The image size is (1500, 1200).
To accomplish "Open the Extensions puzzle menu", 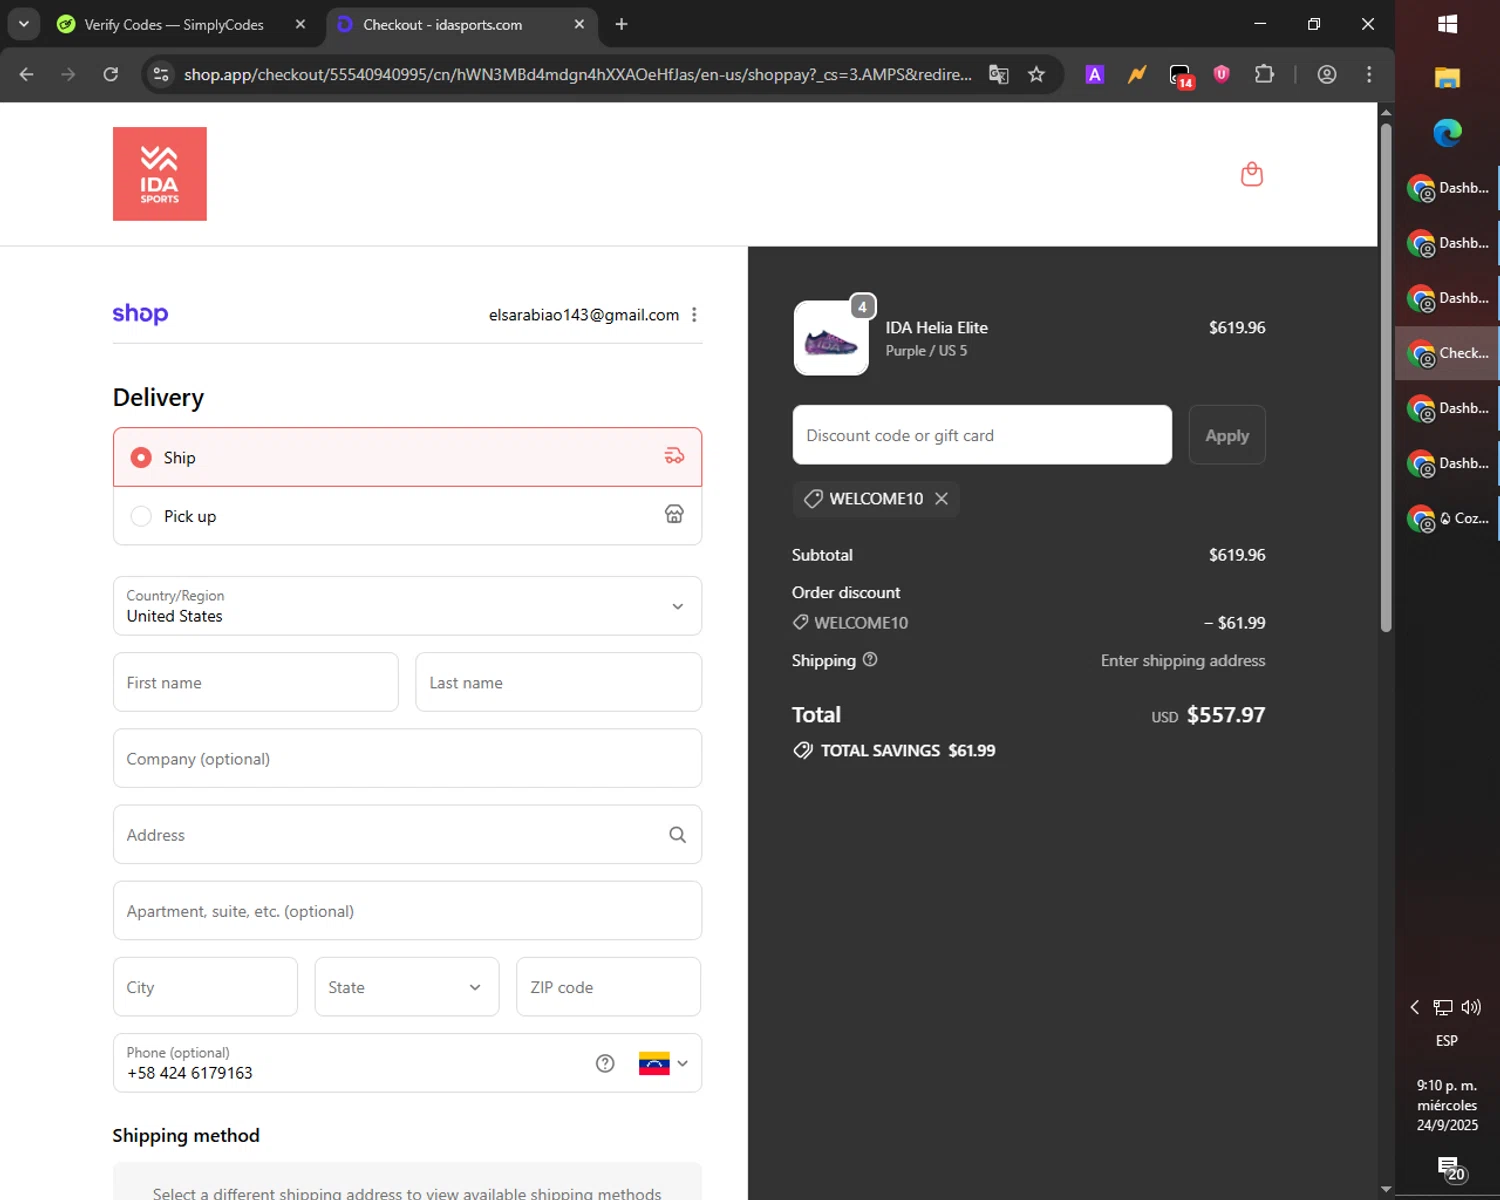I will click(x=1264, y=74).
